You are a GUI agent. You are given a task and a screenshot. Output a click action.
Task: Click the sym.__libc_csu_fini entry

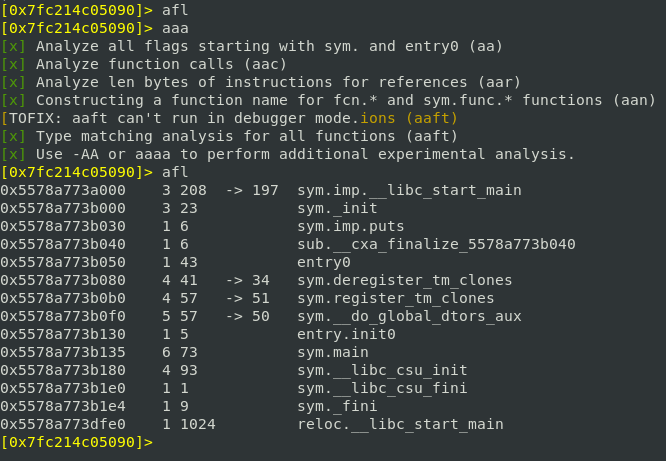click(372, 388)
